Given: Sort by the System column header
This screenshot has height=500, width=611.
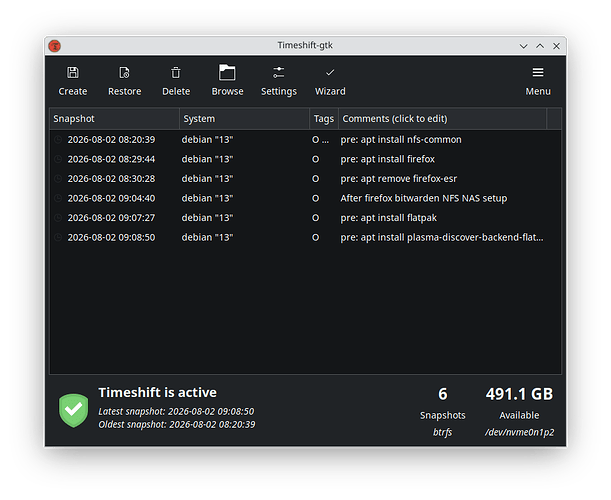Looking at the screenshot, I should click(244, 118).
